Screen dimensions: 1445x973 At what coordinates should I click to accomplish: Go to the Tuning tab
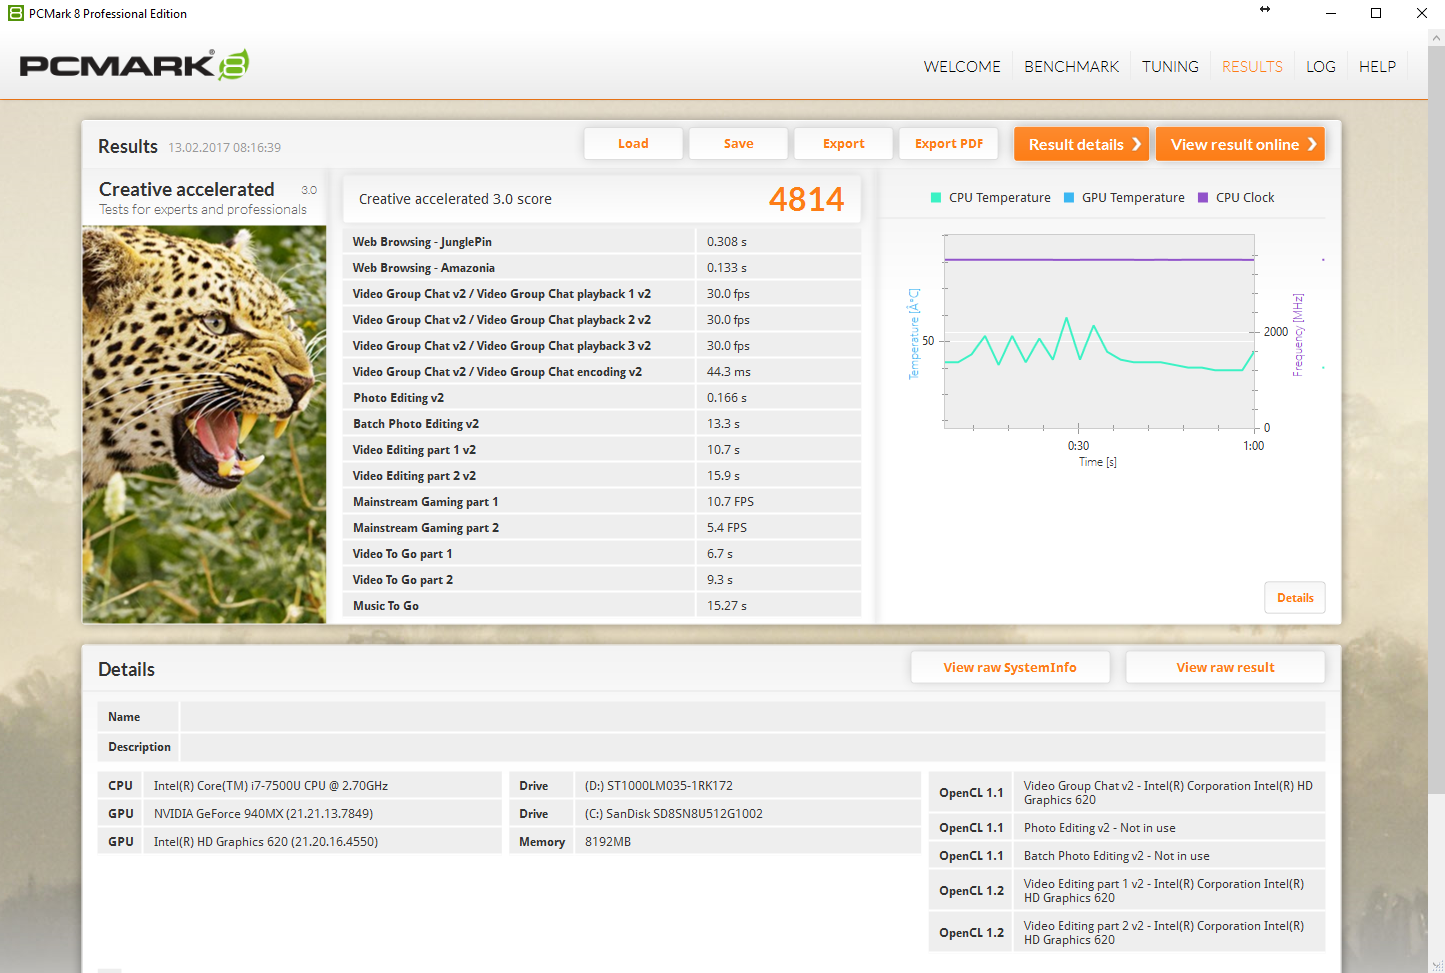click(1170, 67)
